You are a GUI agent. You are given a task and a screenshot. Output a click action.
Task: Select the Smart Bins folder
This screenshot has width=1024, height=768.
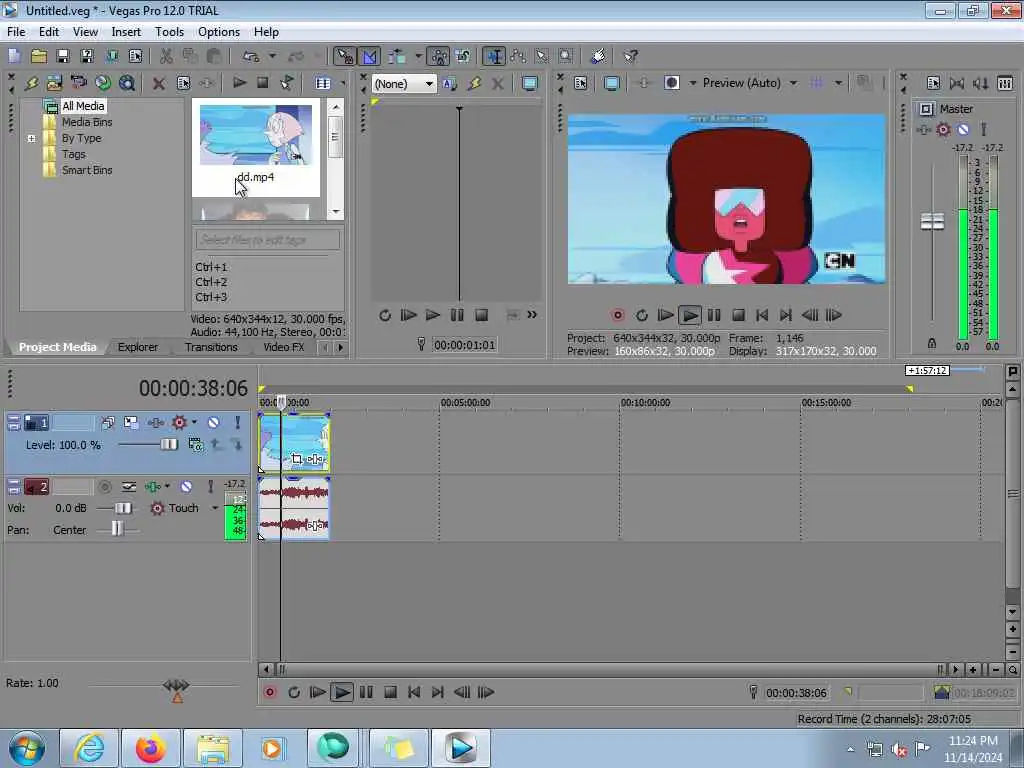click(87, 170)
